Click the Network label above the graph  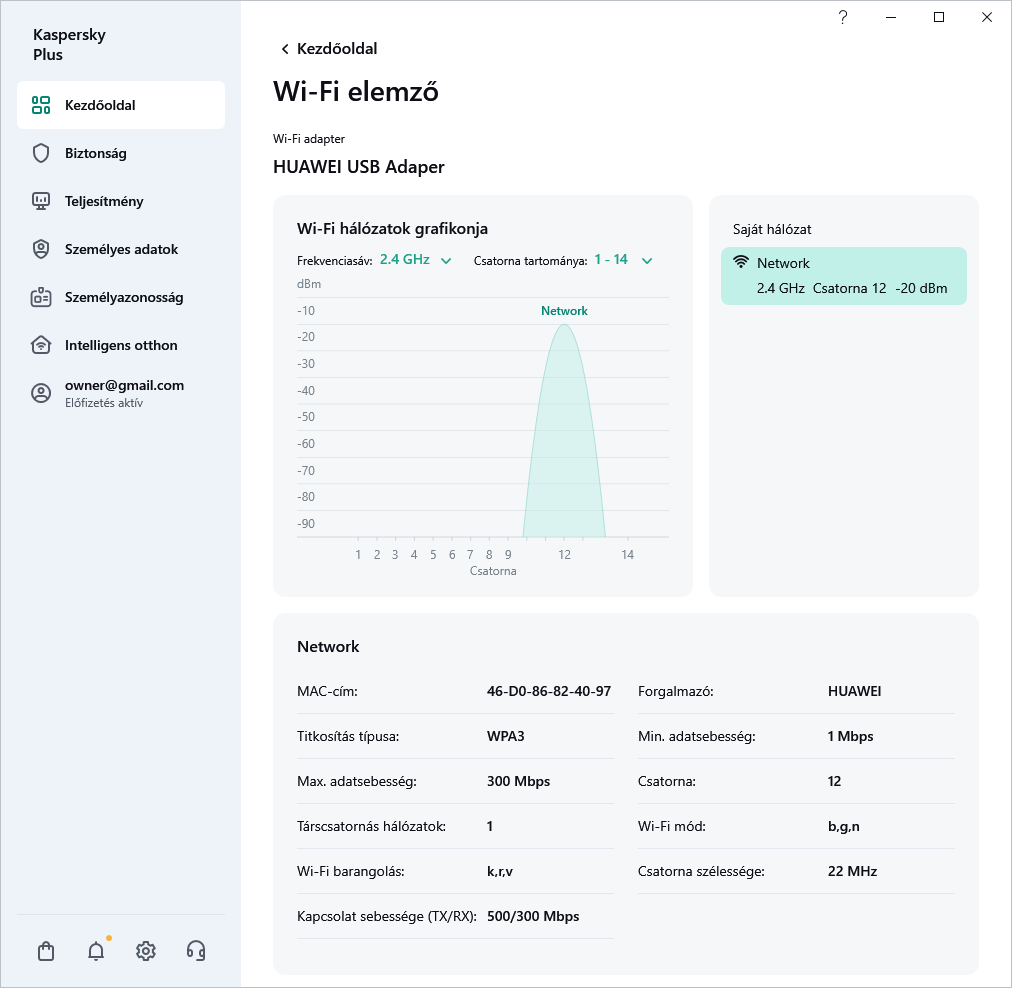click(564, 311)
